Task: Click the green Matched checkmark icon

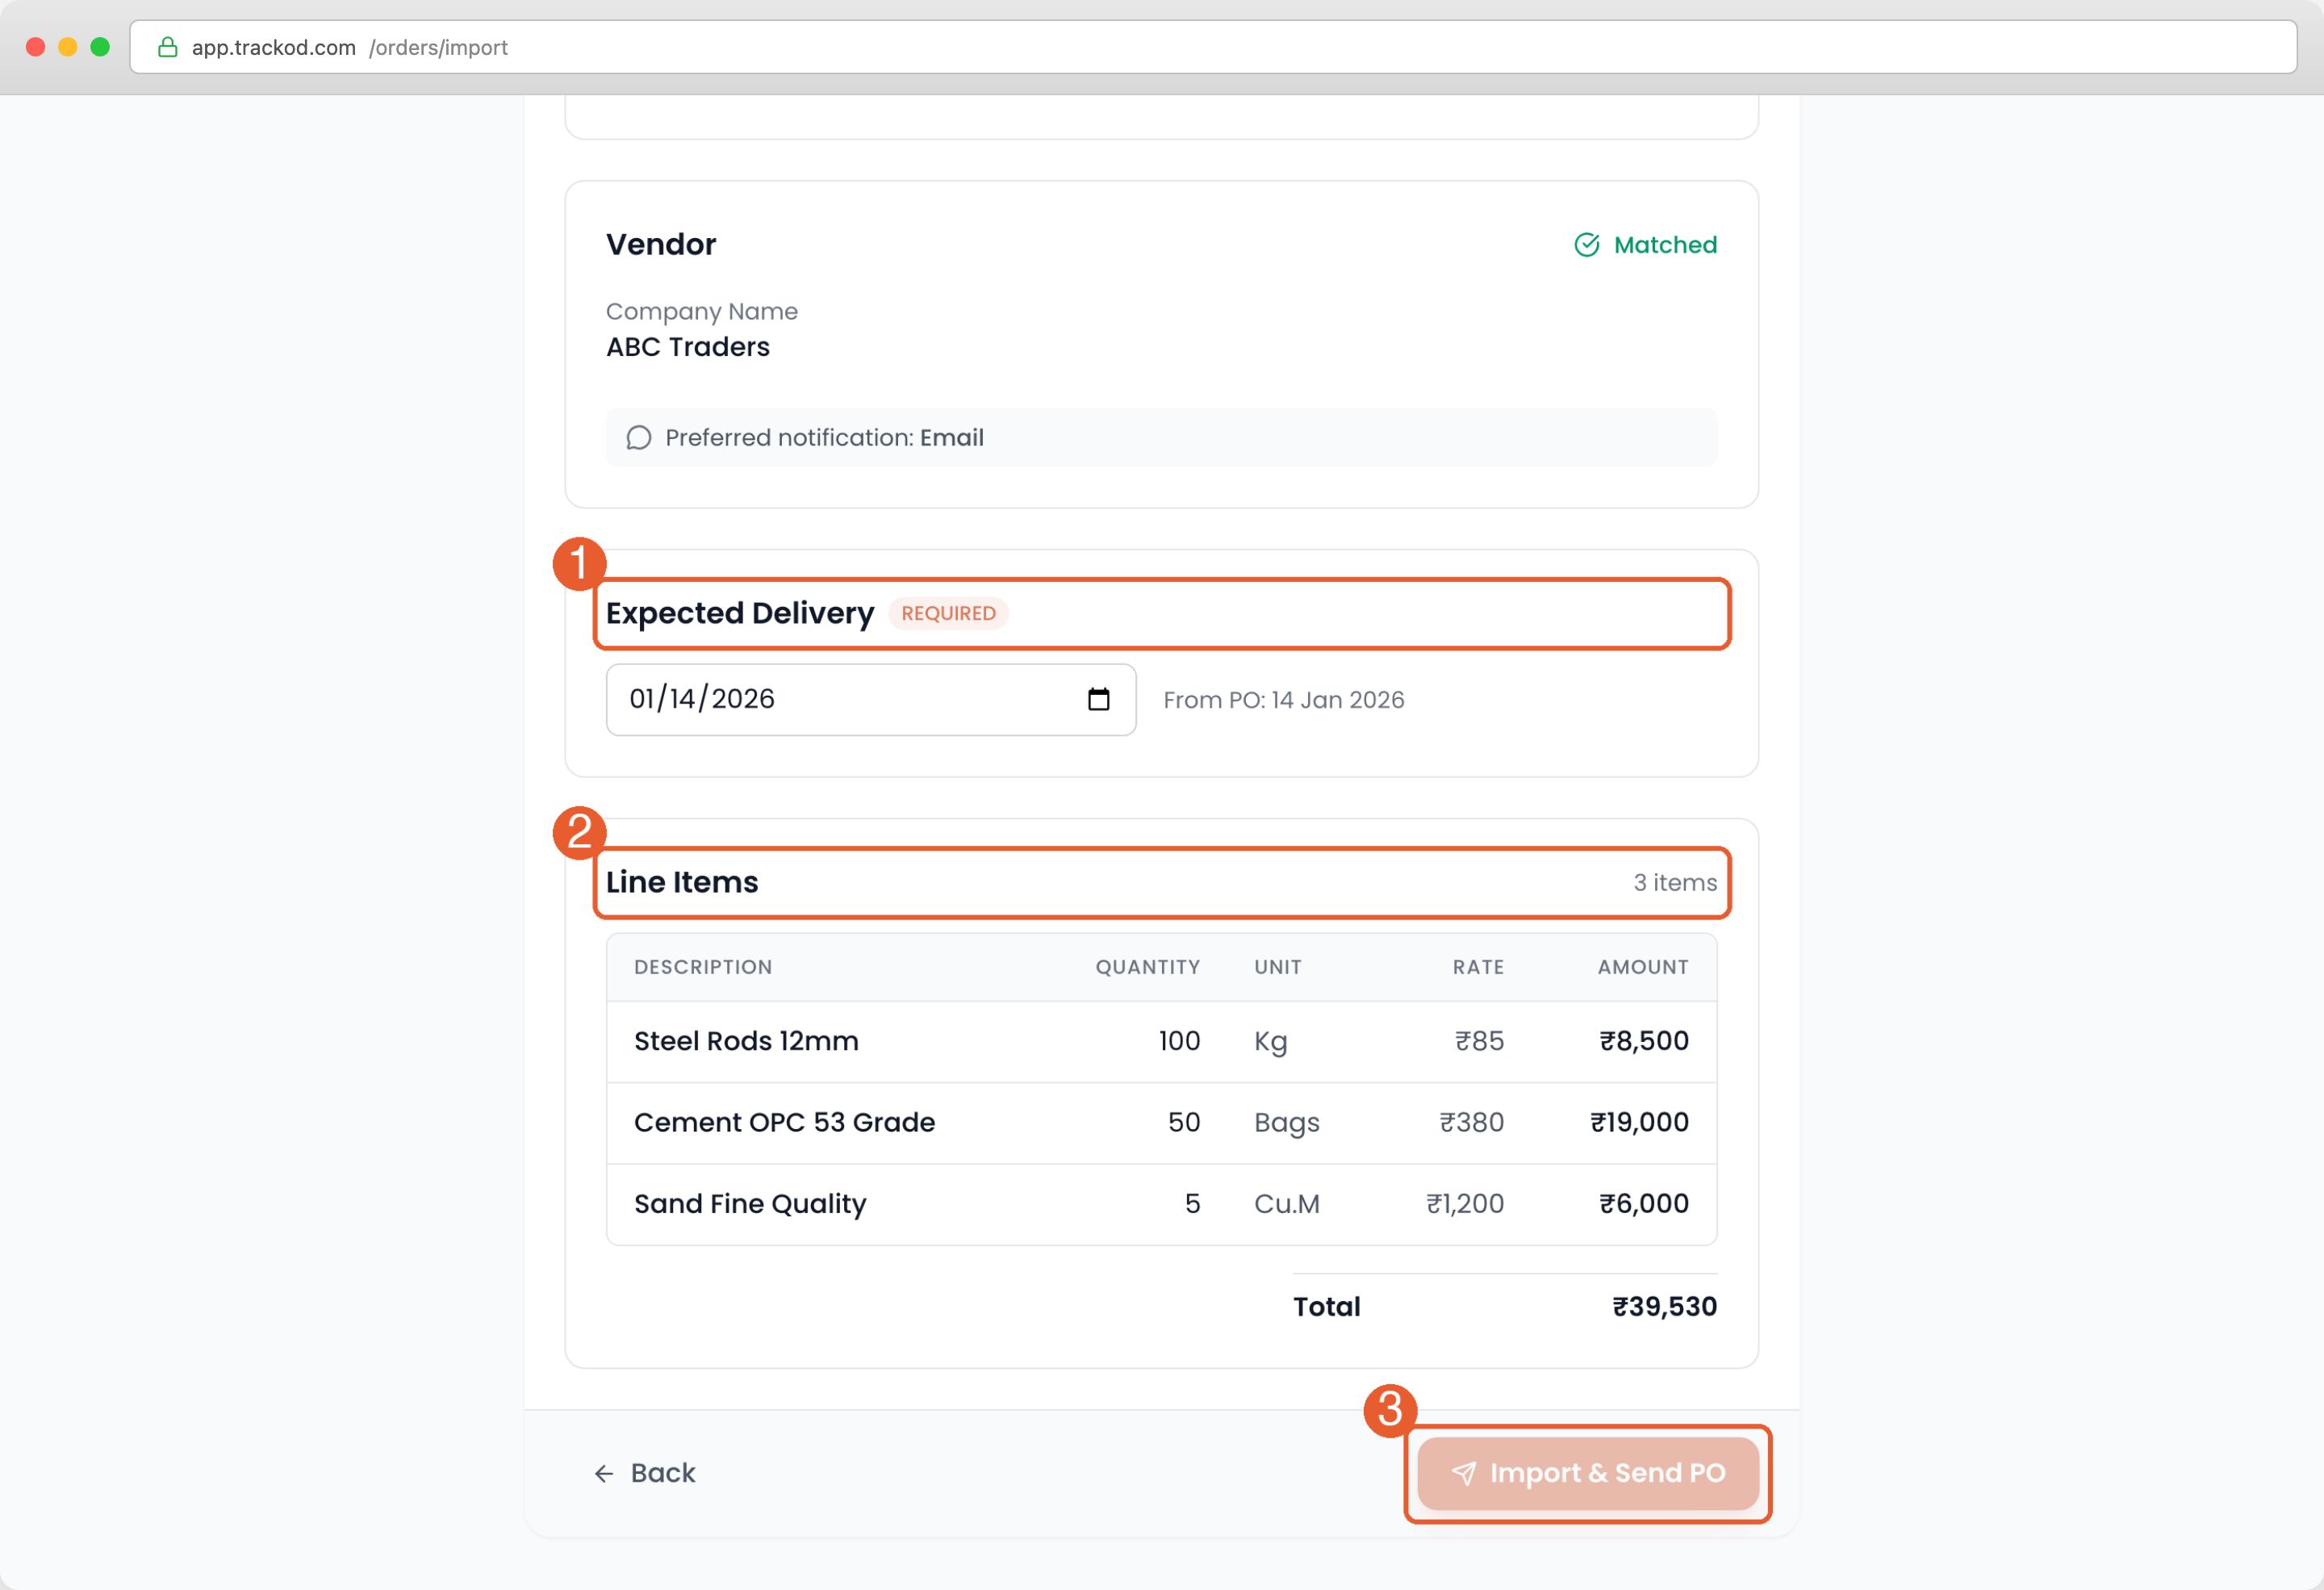Action: click(x=1586, y=245)
